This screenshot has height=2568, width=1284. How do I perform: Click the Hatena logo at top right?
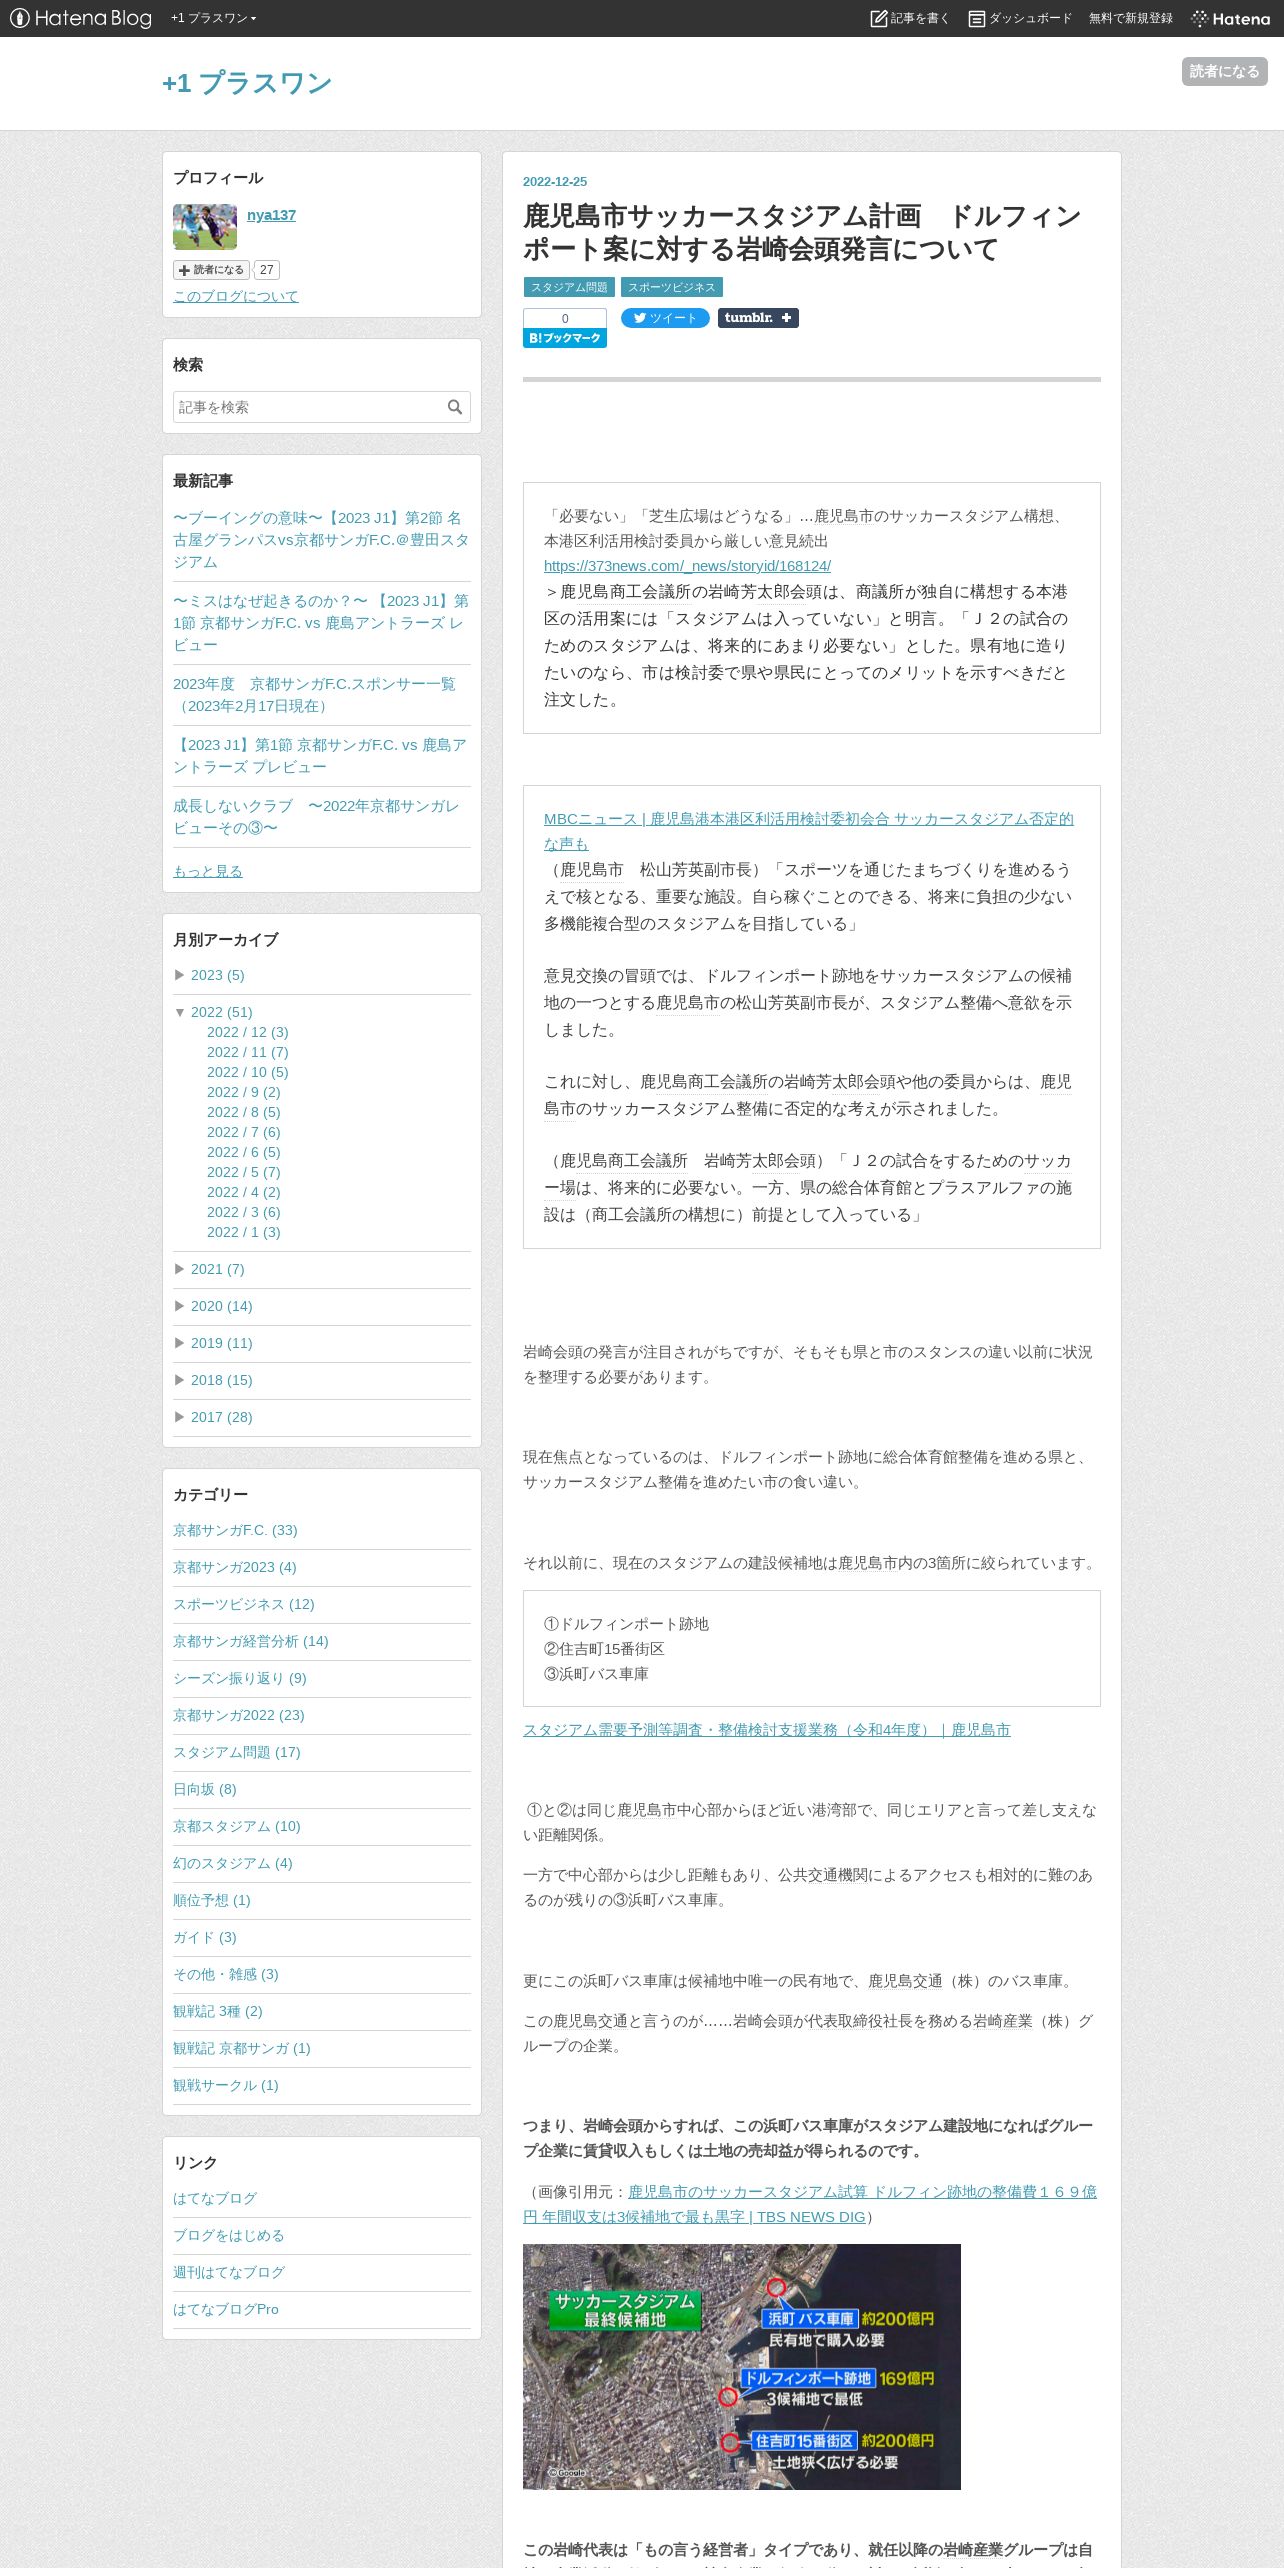(1231, 18)
